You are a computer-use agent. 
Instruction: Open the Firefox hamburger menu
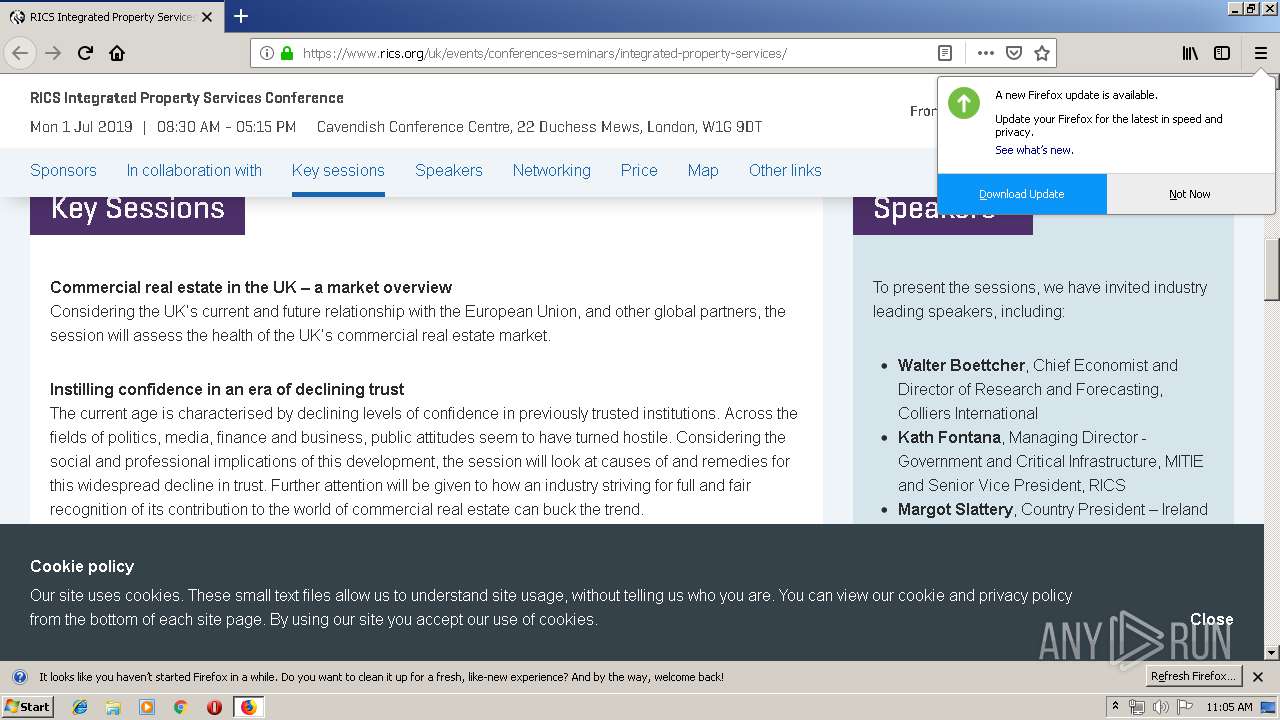[x=1260, y=53]
